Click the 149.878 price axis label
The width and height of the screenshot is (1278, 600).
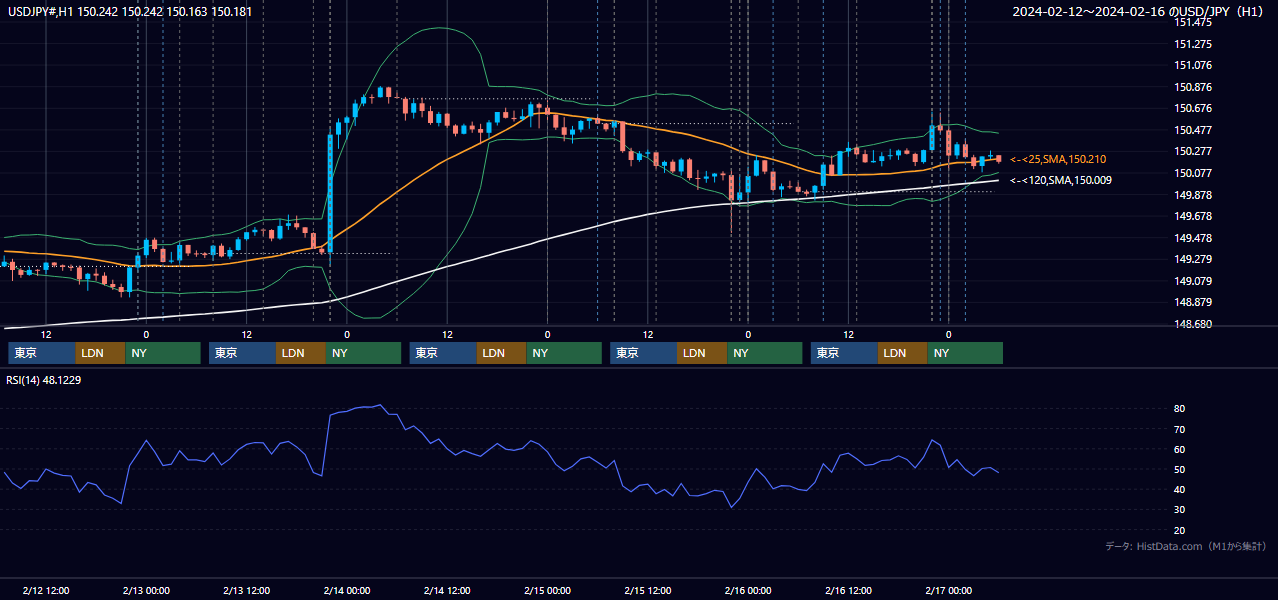(1193, 195)
